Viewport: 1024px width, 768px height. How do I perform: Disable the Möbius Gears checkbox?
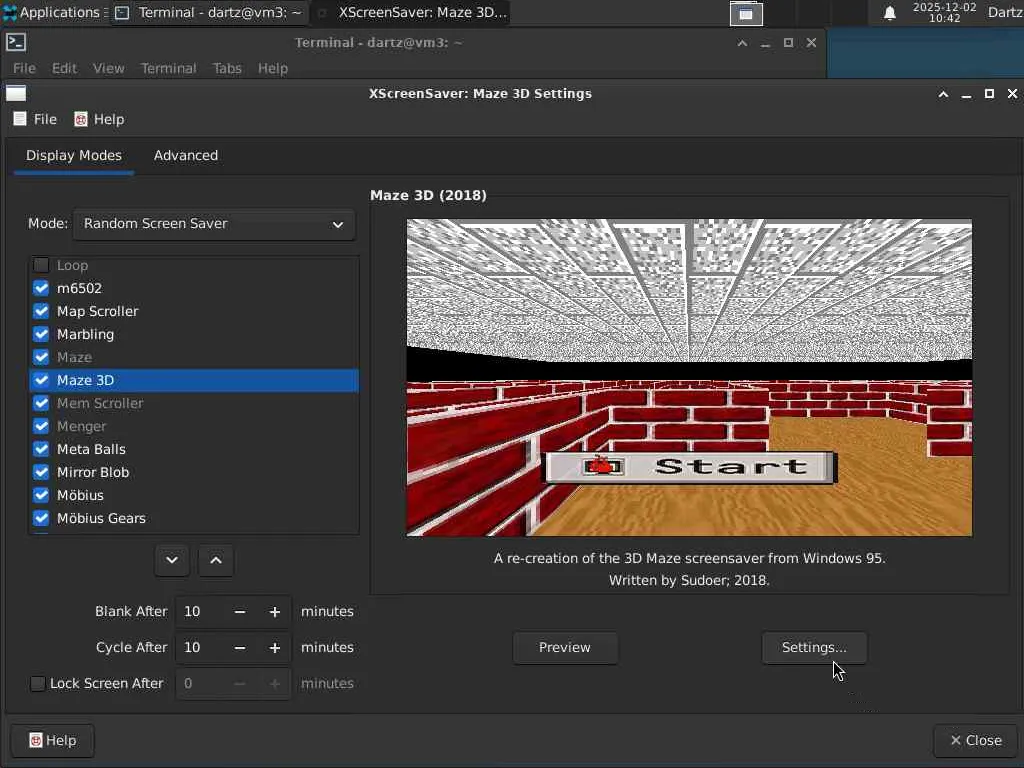tap(41, 518)
